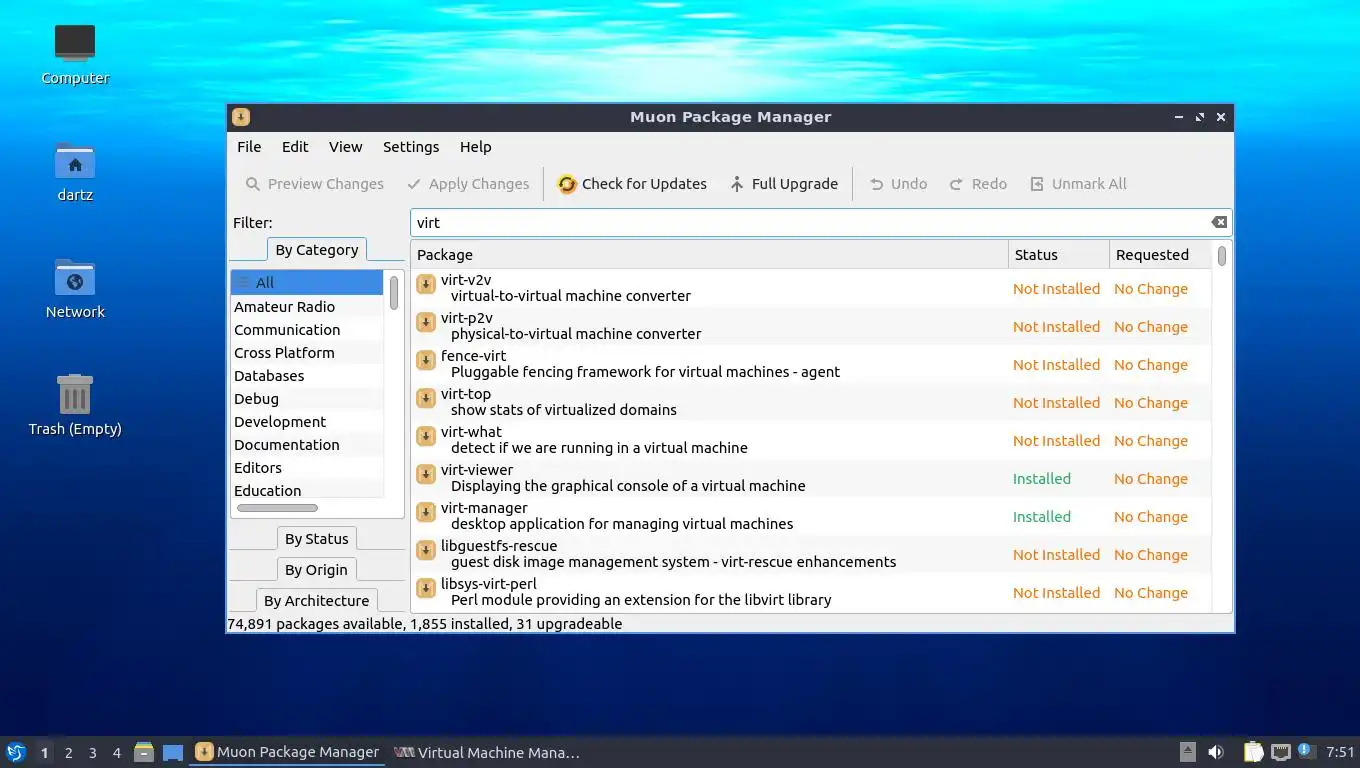Click the network connection icon in the system tray
Screen dimensions: 1360x768
tap(1281, 752)
